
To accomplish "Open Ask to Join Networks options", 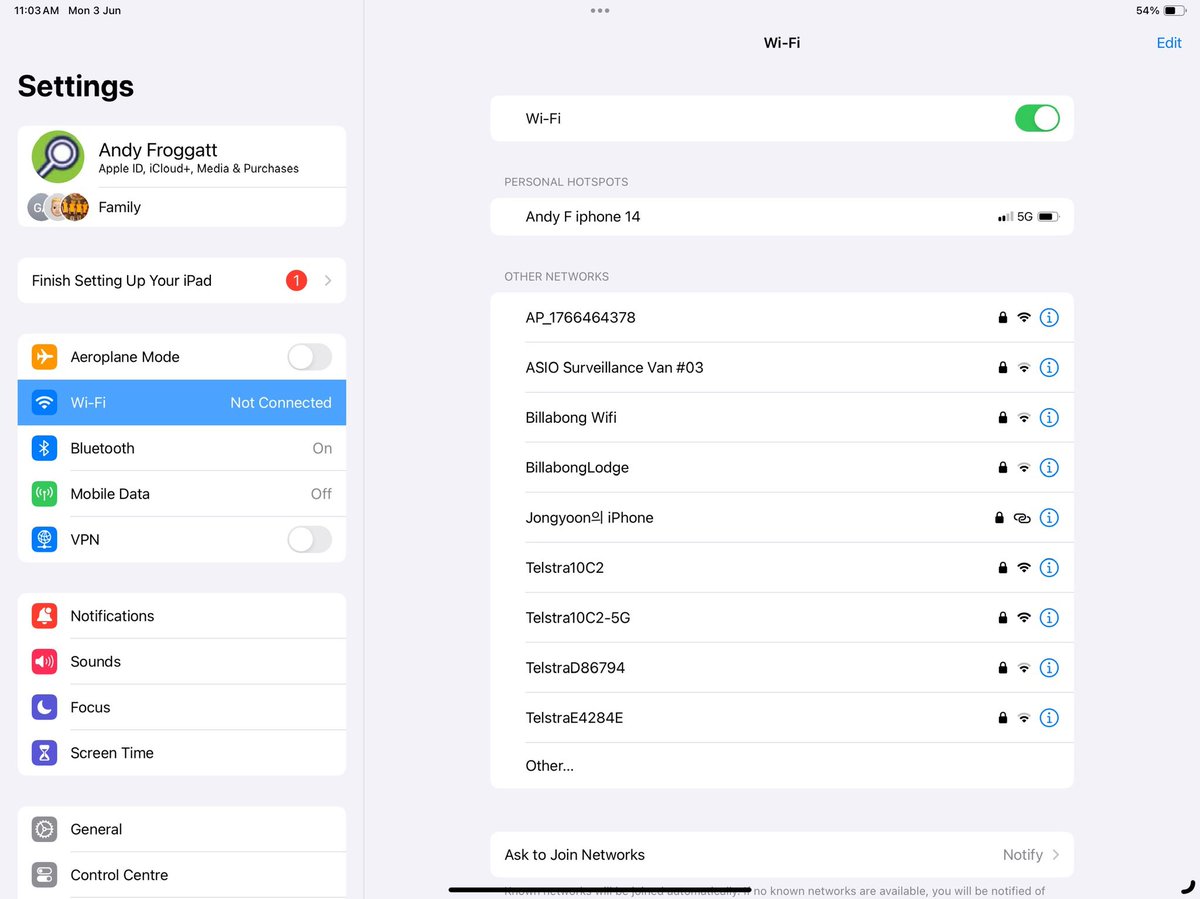I will 782,855.
